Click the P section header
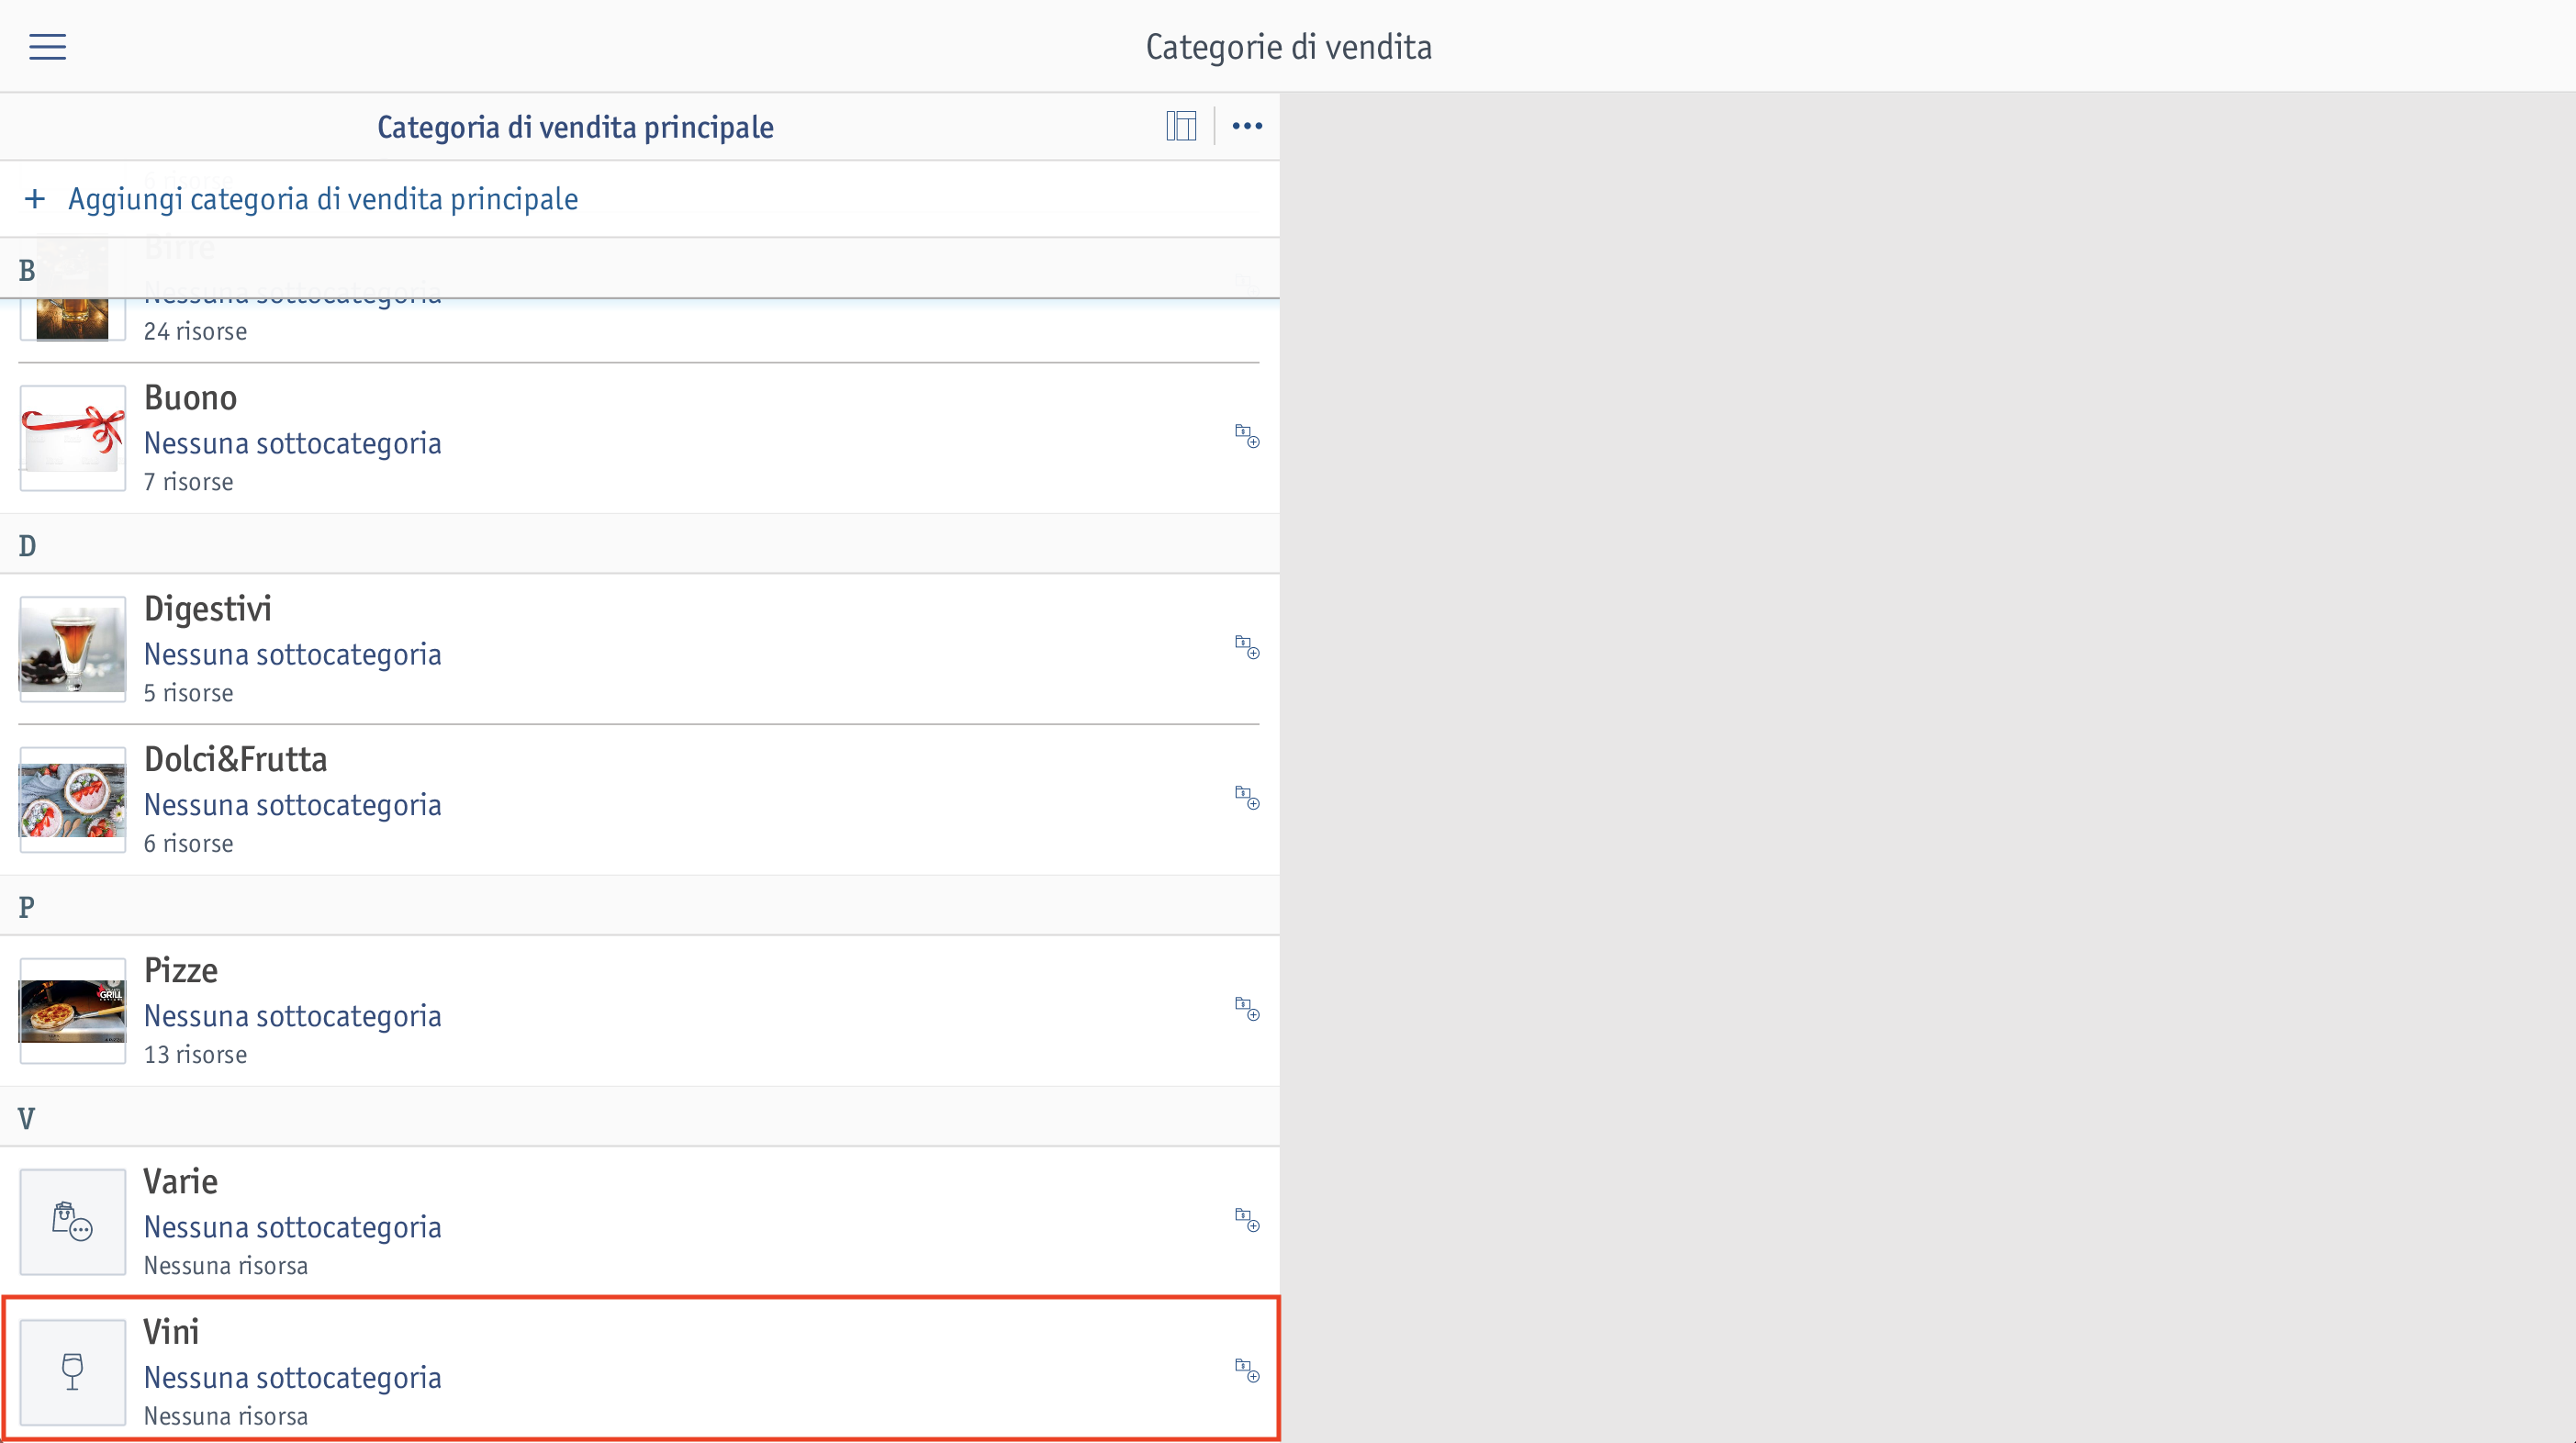Image resolution: width=2576 pixels, height=1443 pixels. [640, 907]
